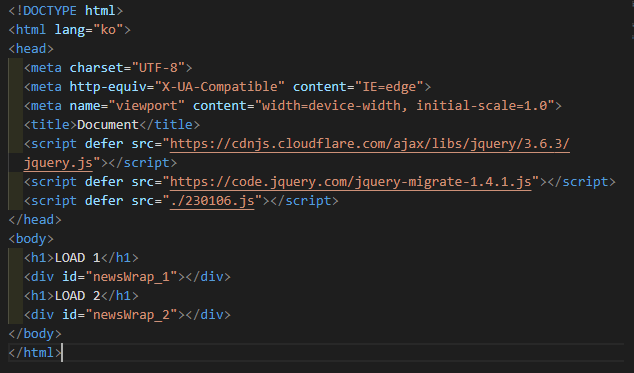Screen dimensions: 634x373
Task: Click the "IE=edge" content value
Action: click(389, 87)
